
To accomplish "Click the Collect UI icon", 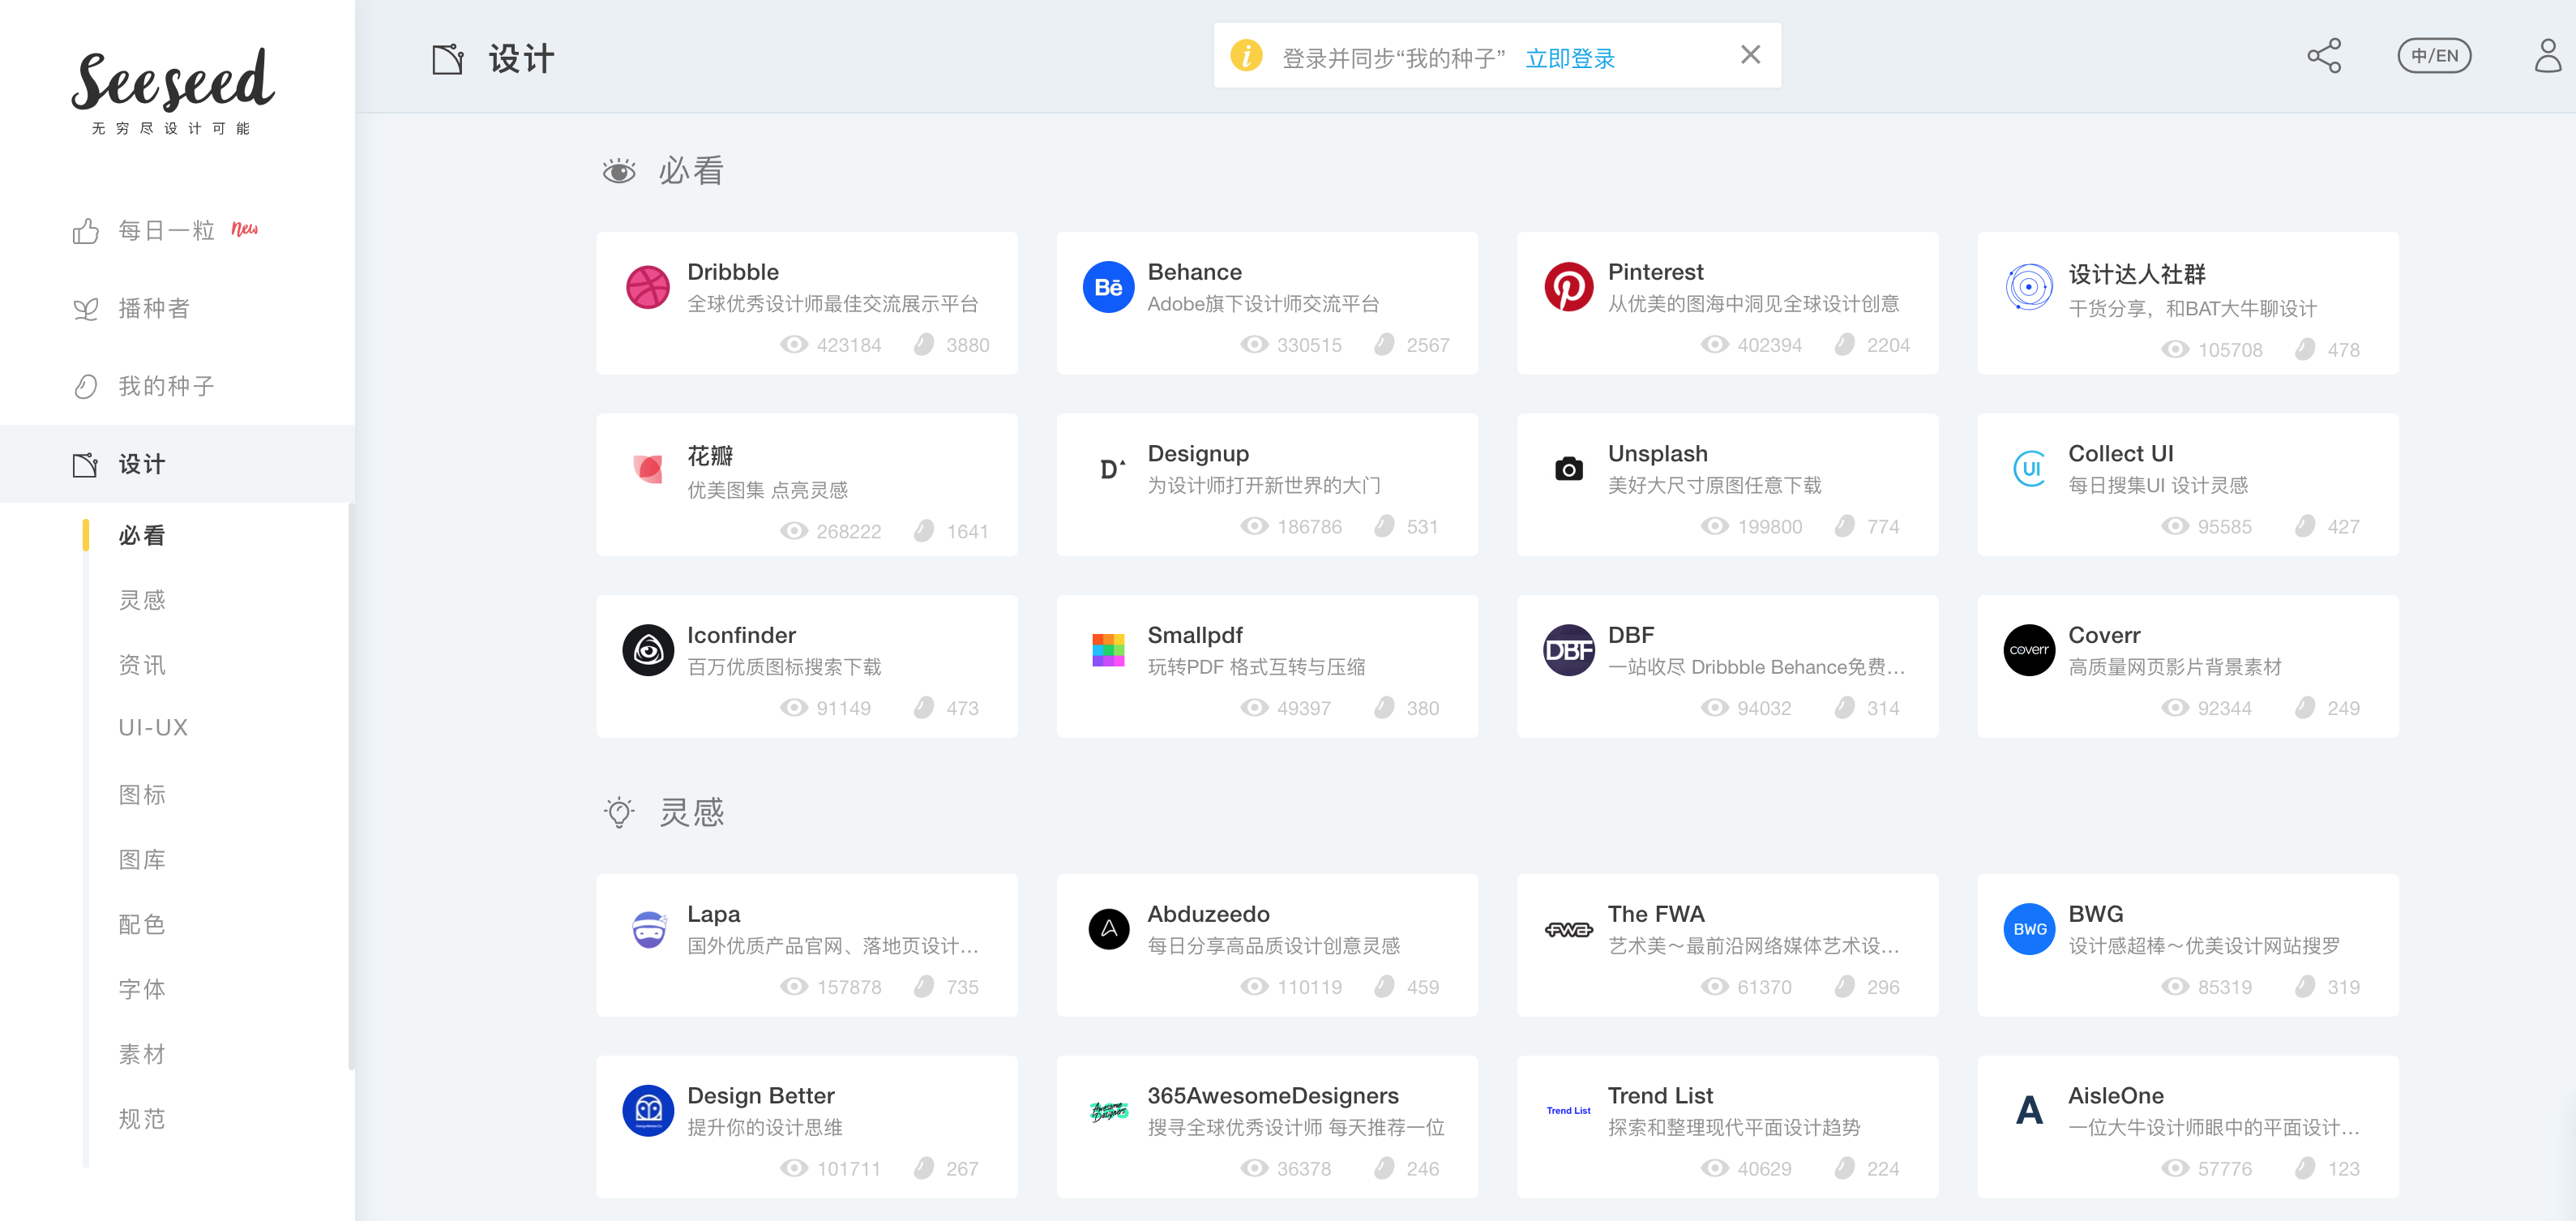I will pyautogui.click(x=2029, y=468).
